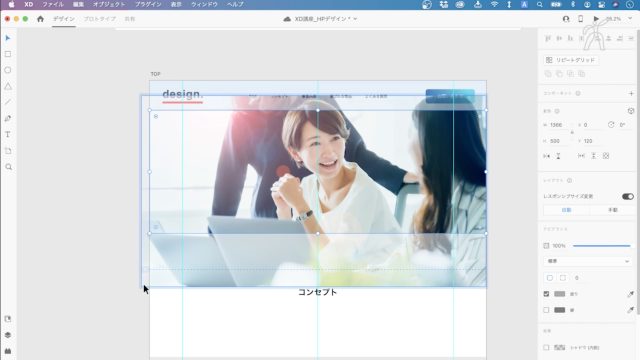Click the Border color swatch
Viewport: 640px width, 360px height.
coord(560,310)
